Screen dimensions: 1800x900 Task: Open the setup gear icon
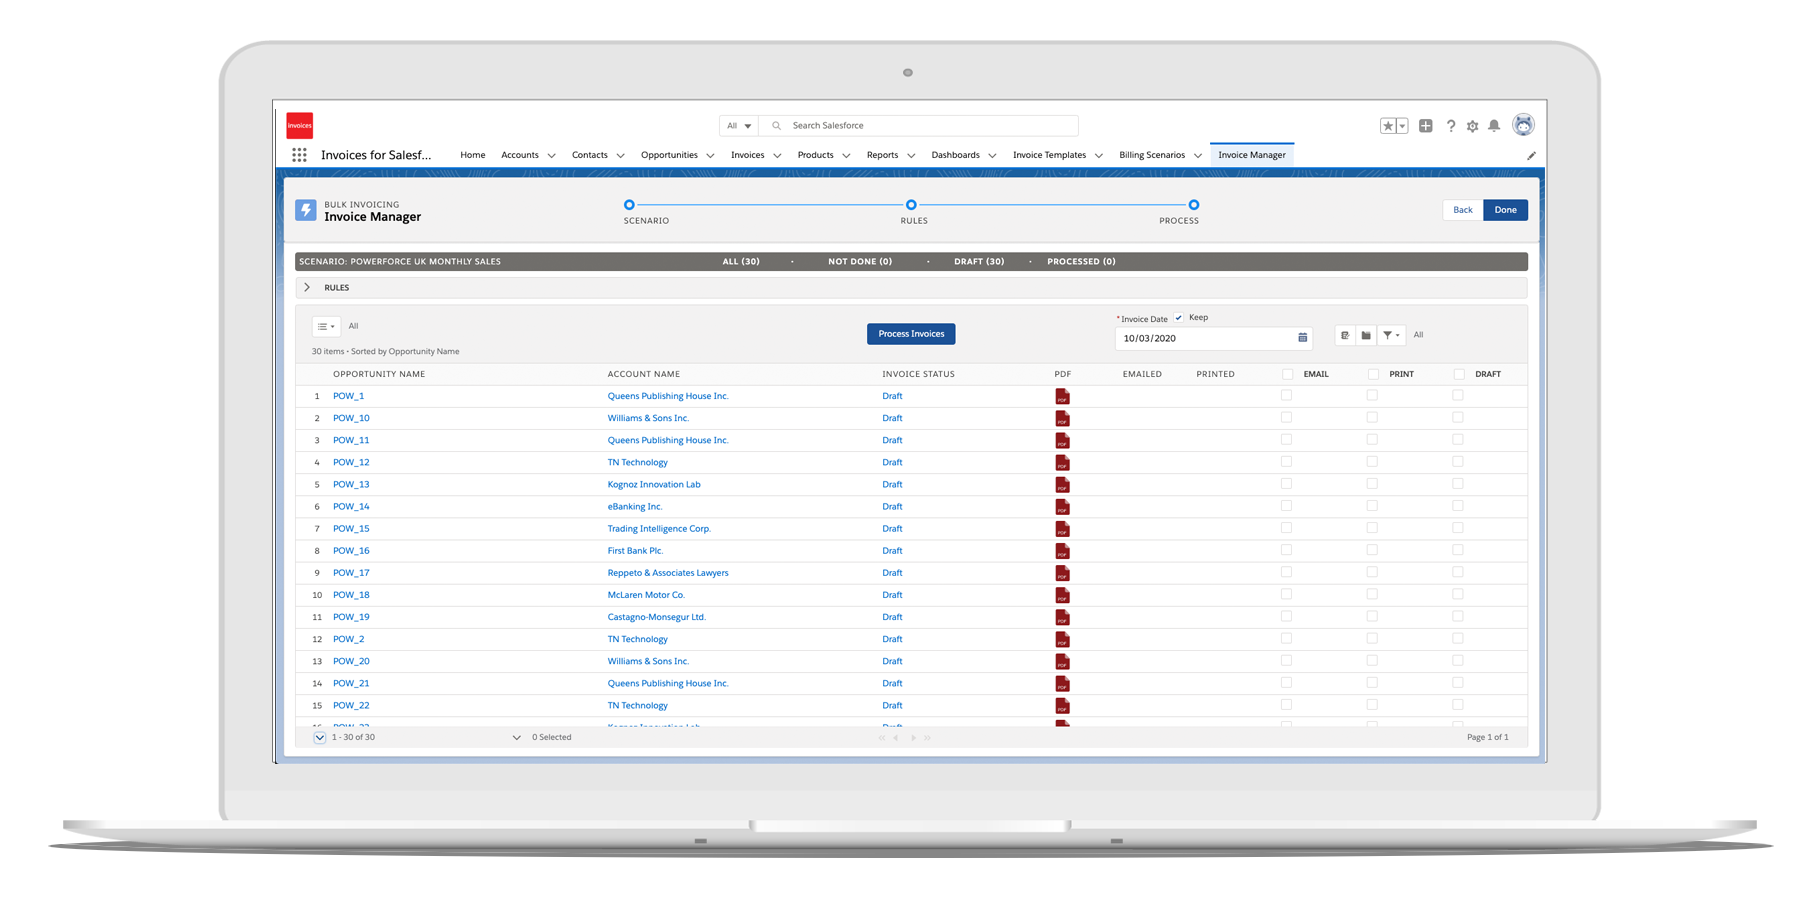tap(1472, 126)
